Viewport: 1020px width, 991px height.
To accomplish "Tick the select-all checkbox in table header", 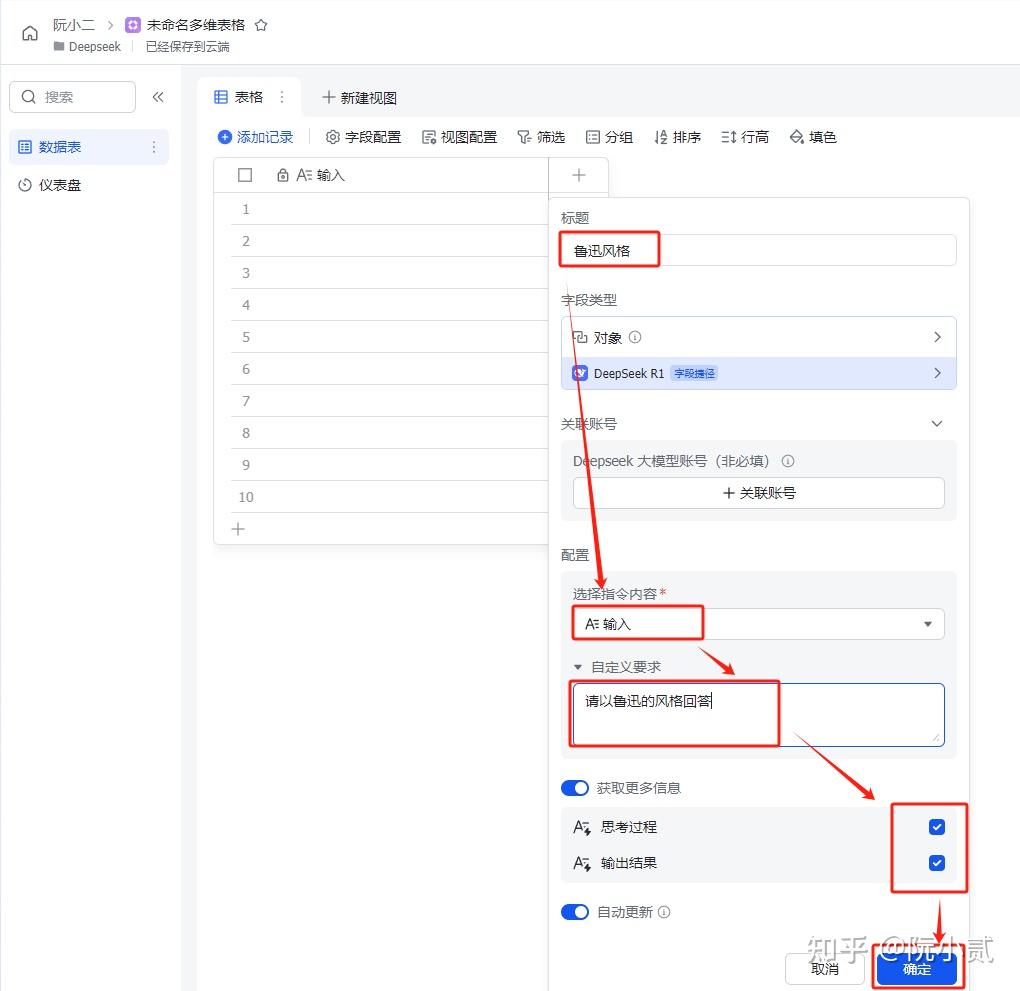I will (x=245, y=175).
